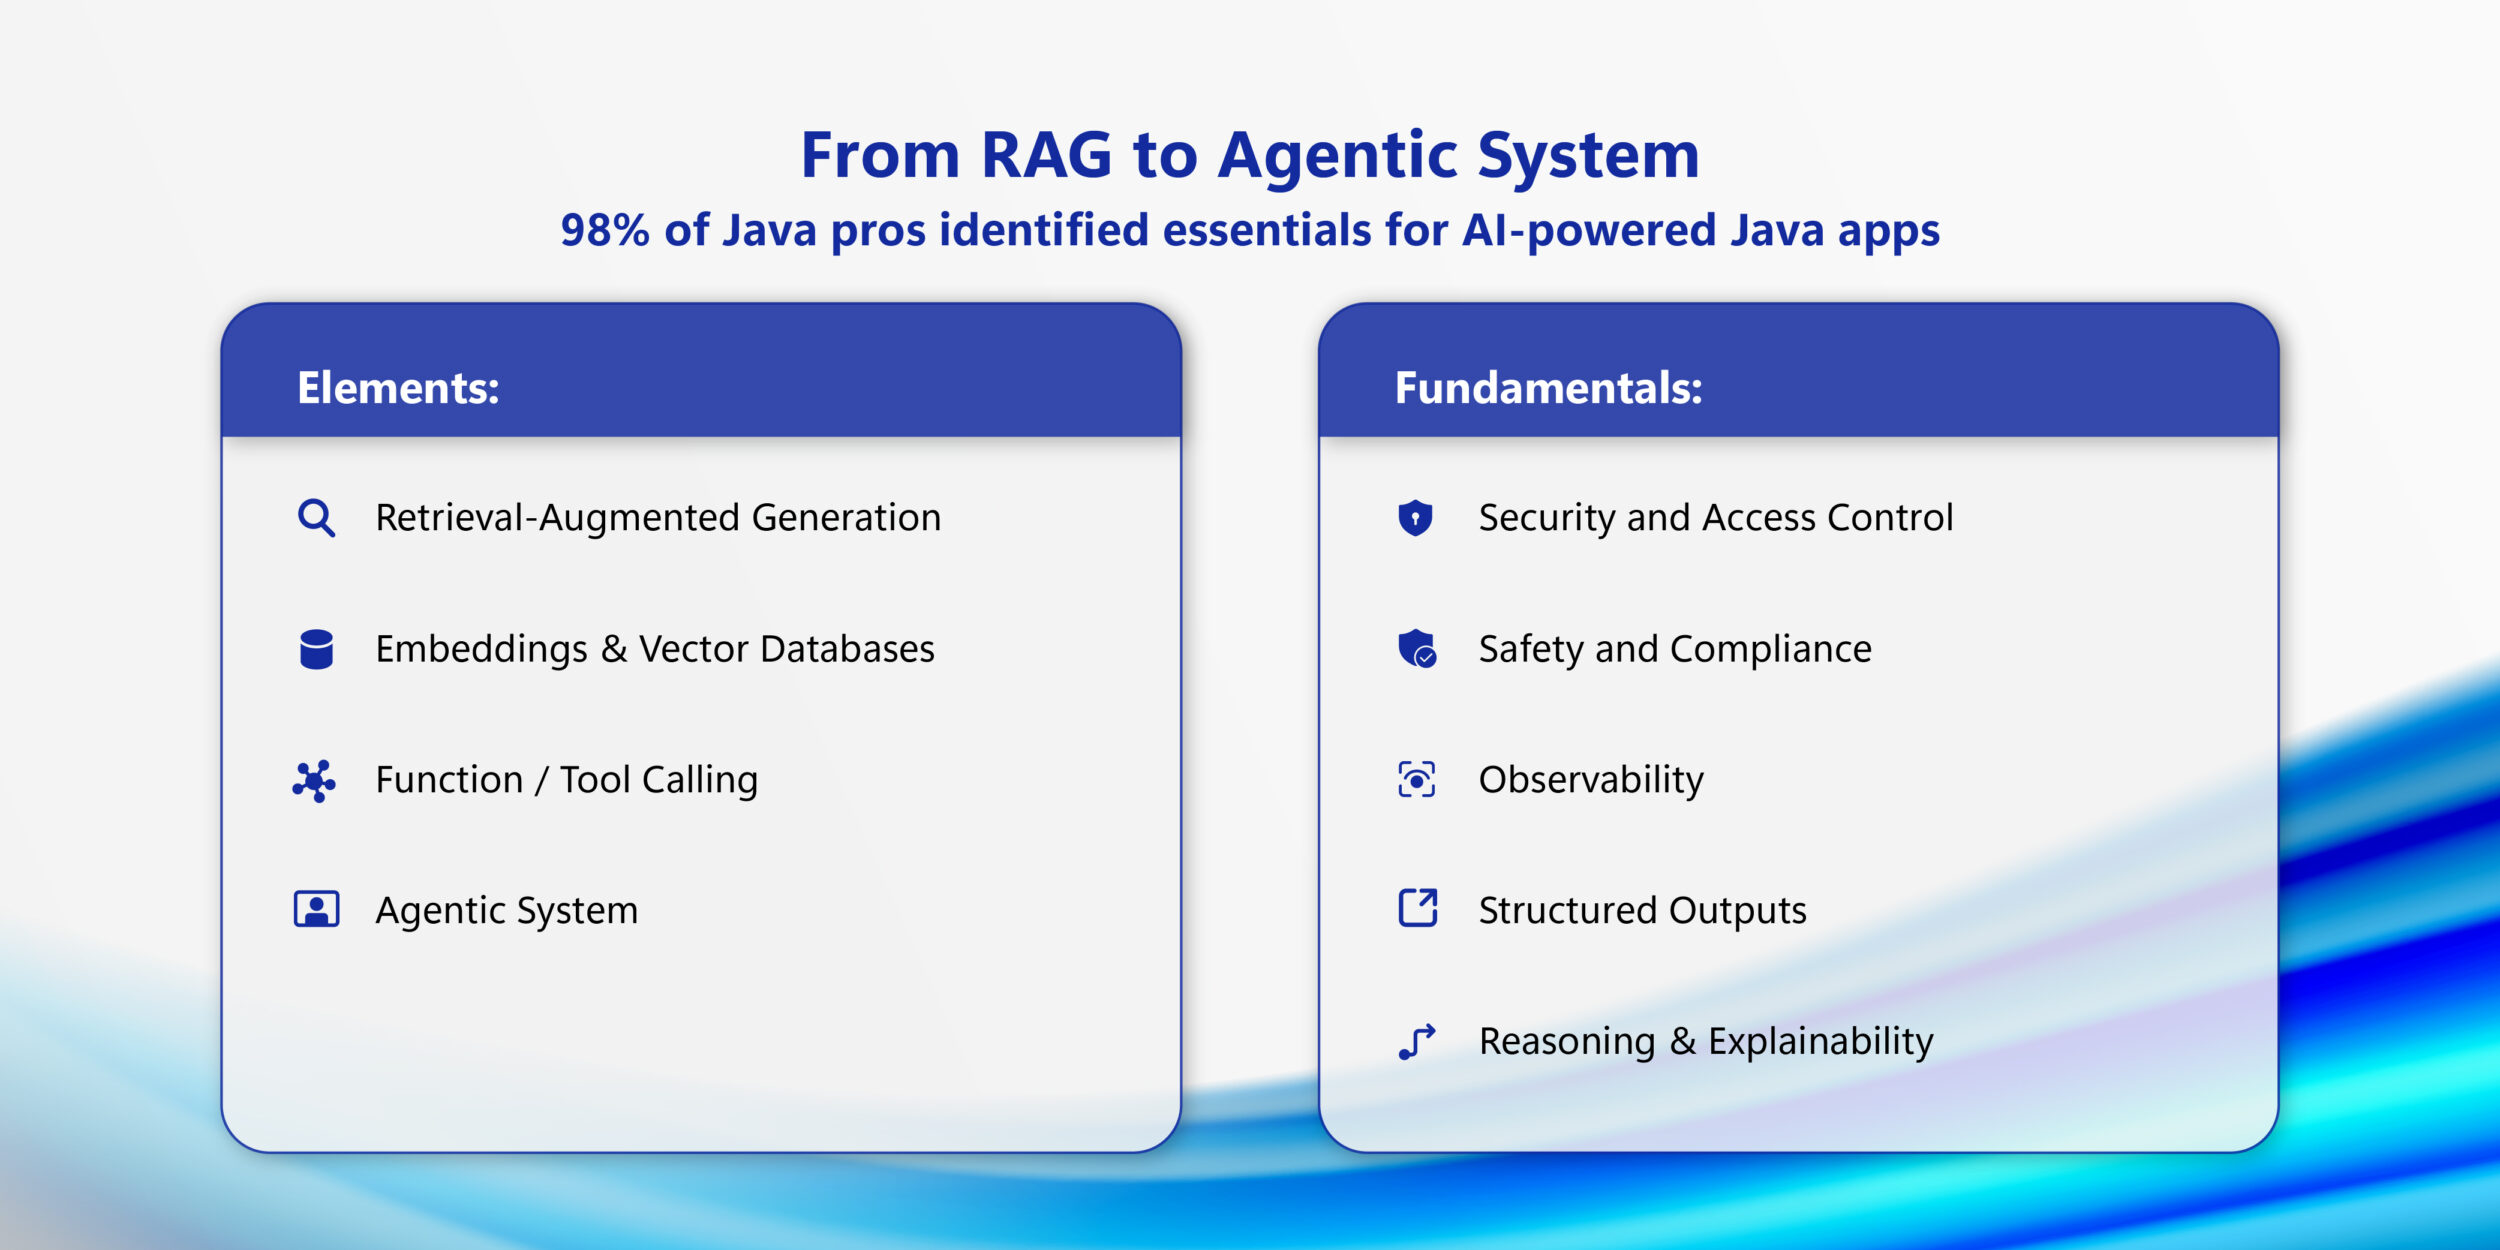The width and height of the screenshot is (2500, 1250).
Task: Select Embeddings & Vector Databases text
Action: [655, 649]
